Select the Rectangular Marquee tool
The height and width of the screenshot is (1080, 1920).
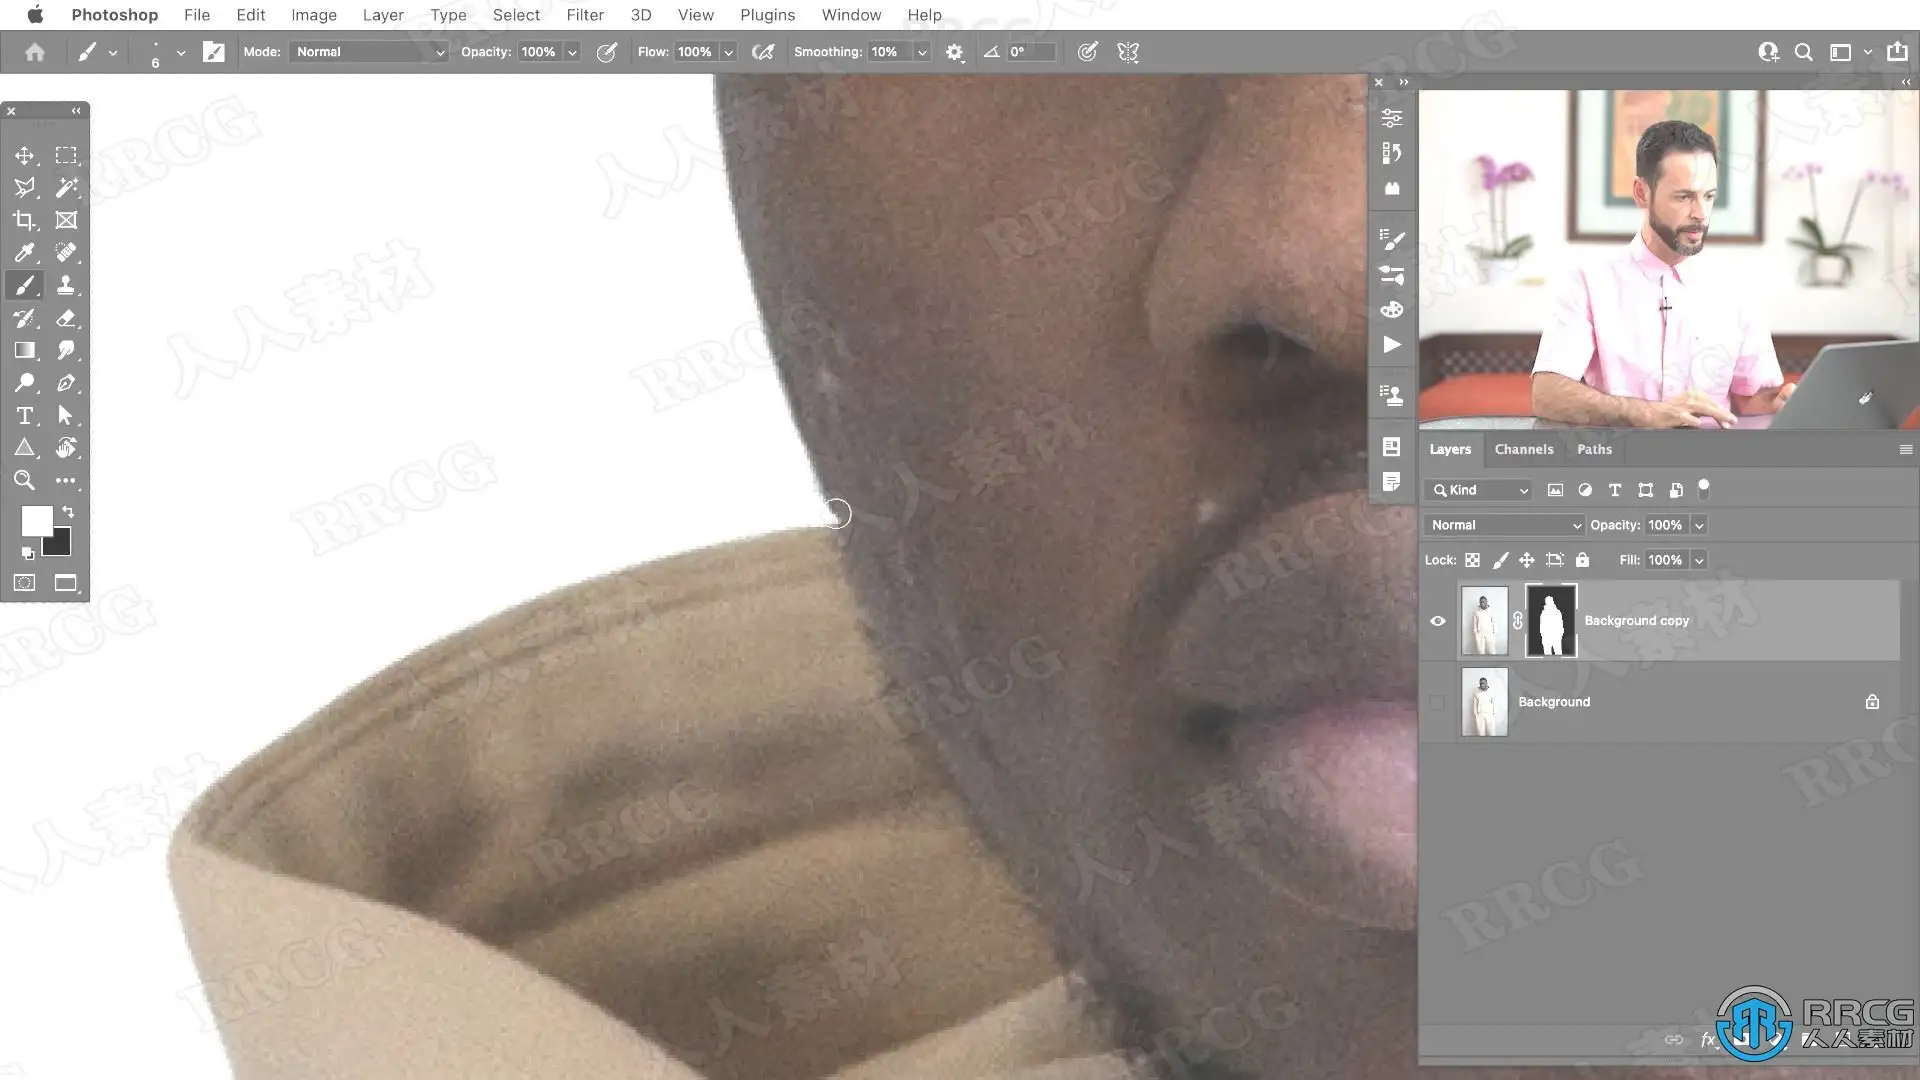coord(66,155)
